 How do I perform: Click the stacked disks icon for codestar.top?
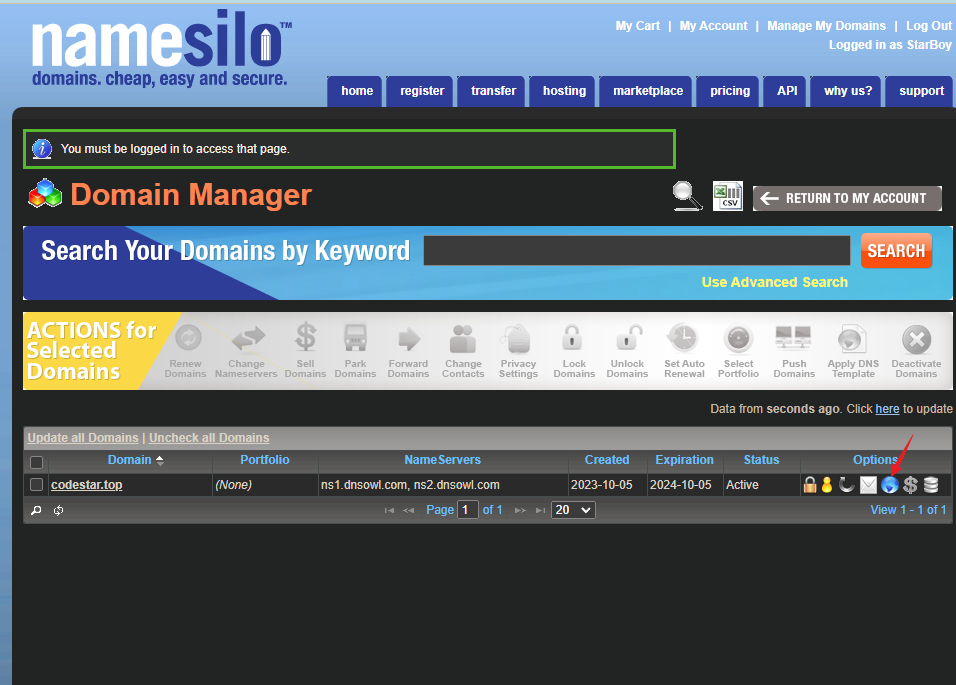(x=931, y=485)
